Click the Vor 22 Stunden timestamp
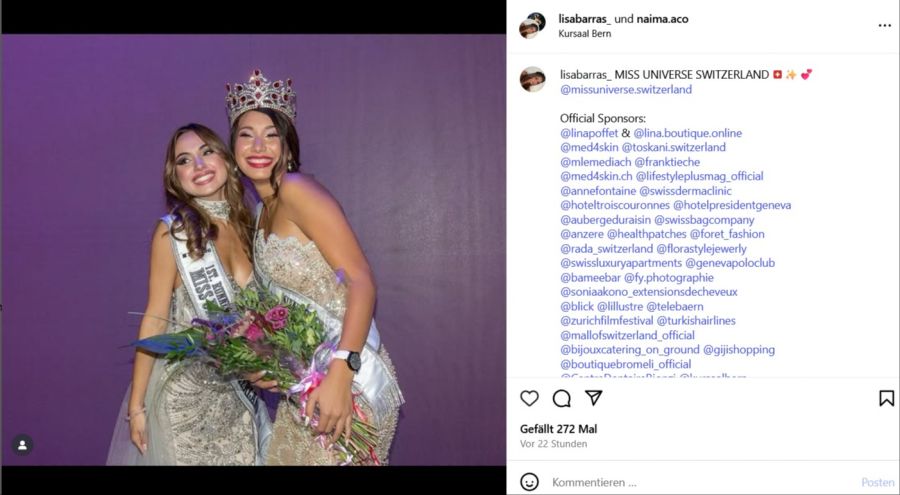The height and width of the screenshot is (495, 900). [553, 444]
